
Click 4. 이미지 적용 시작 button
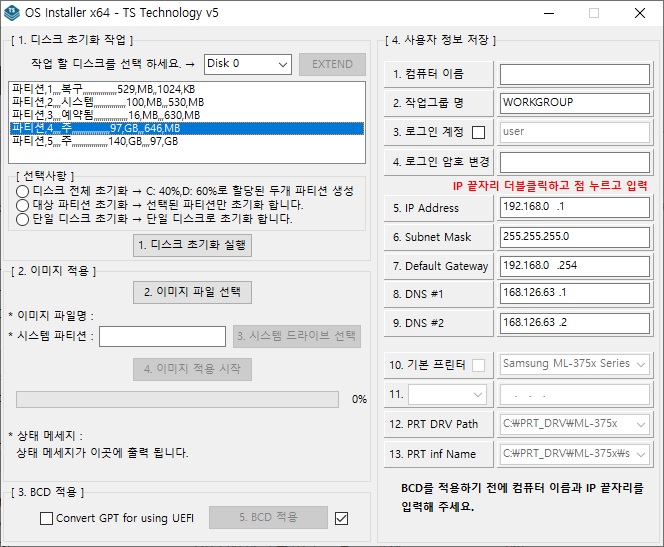point(192,369)
